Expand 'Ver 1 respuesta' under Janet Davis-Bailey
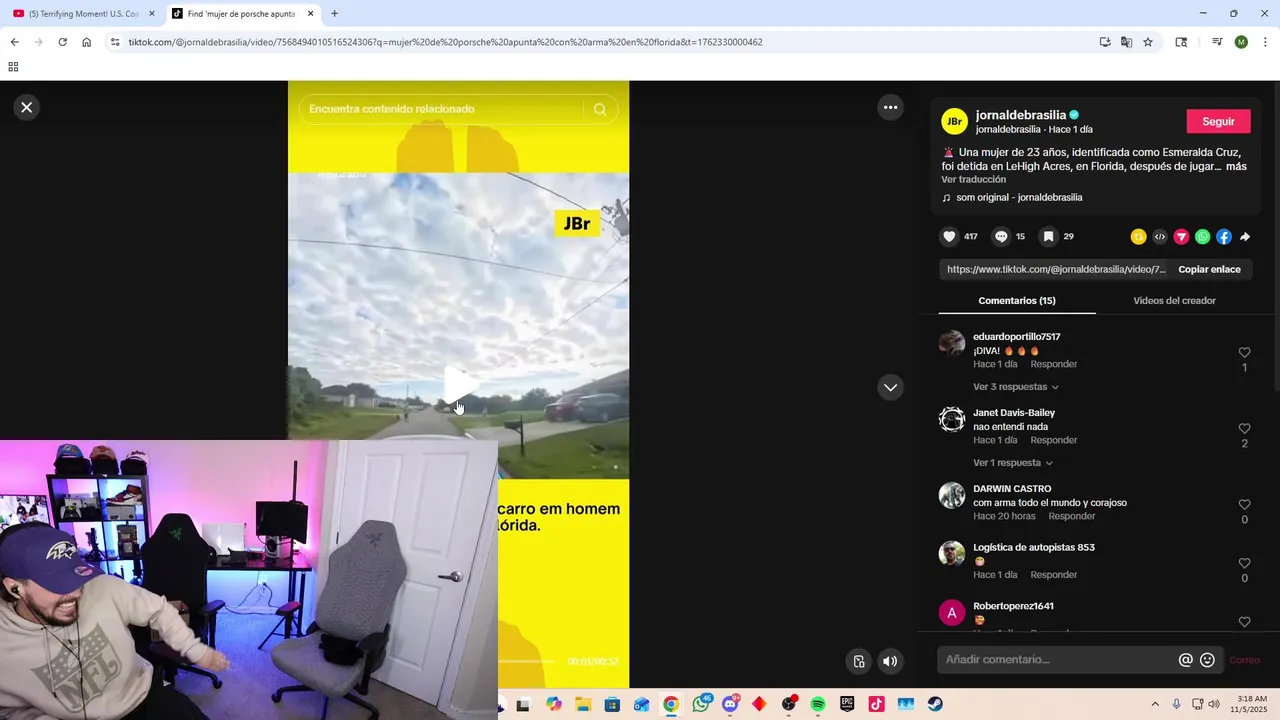This screenshot has width=1280, height=720. [1012, 463]
